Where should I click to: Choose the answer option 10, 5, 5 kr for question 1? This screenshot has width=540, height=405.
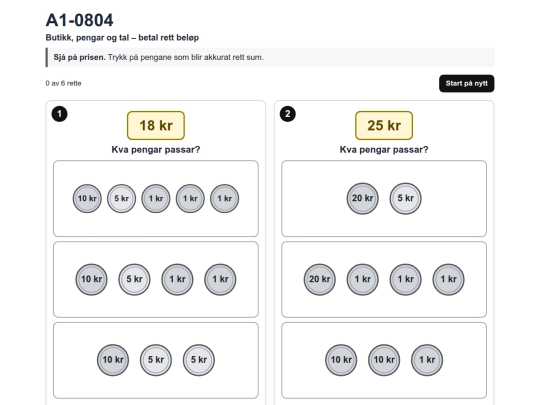(x=156, y=360)
